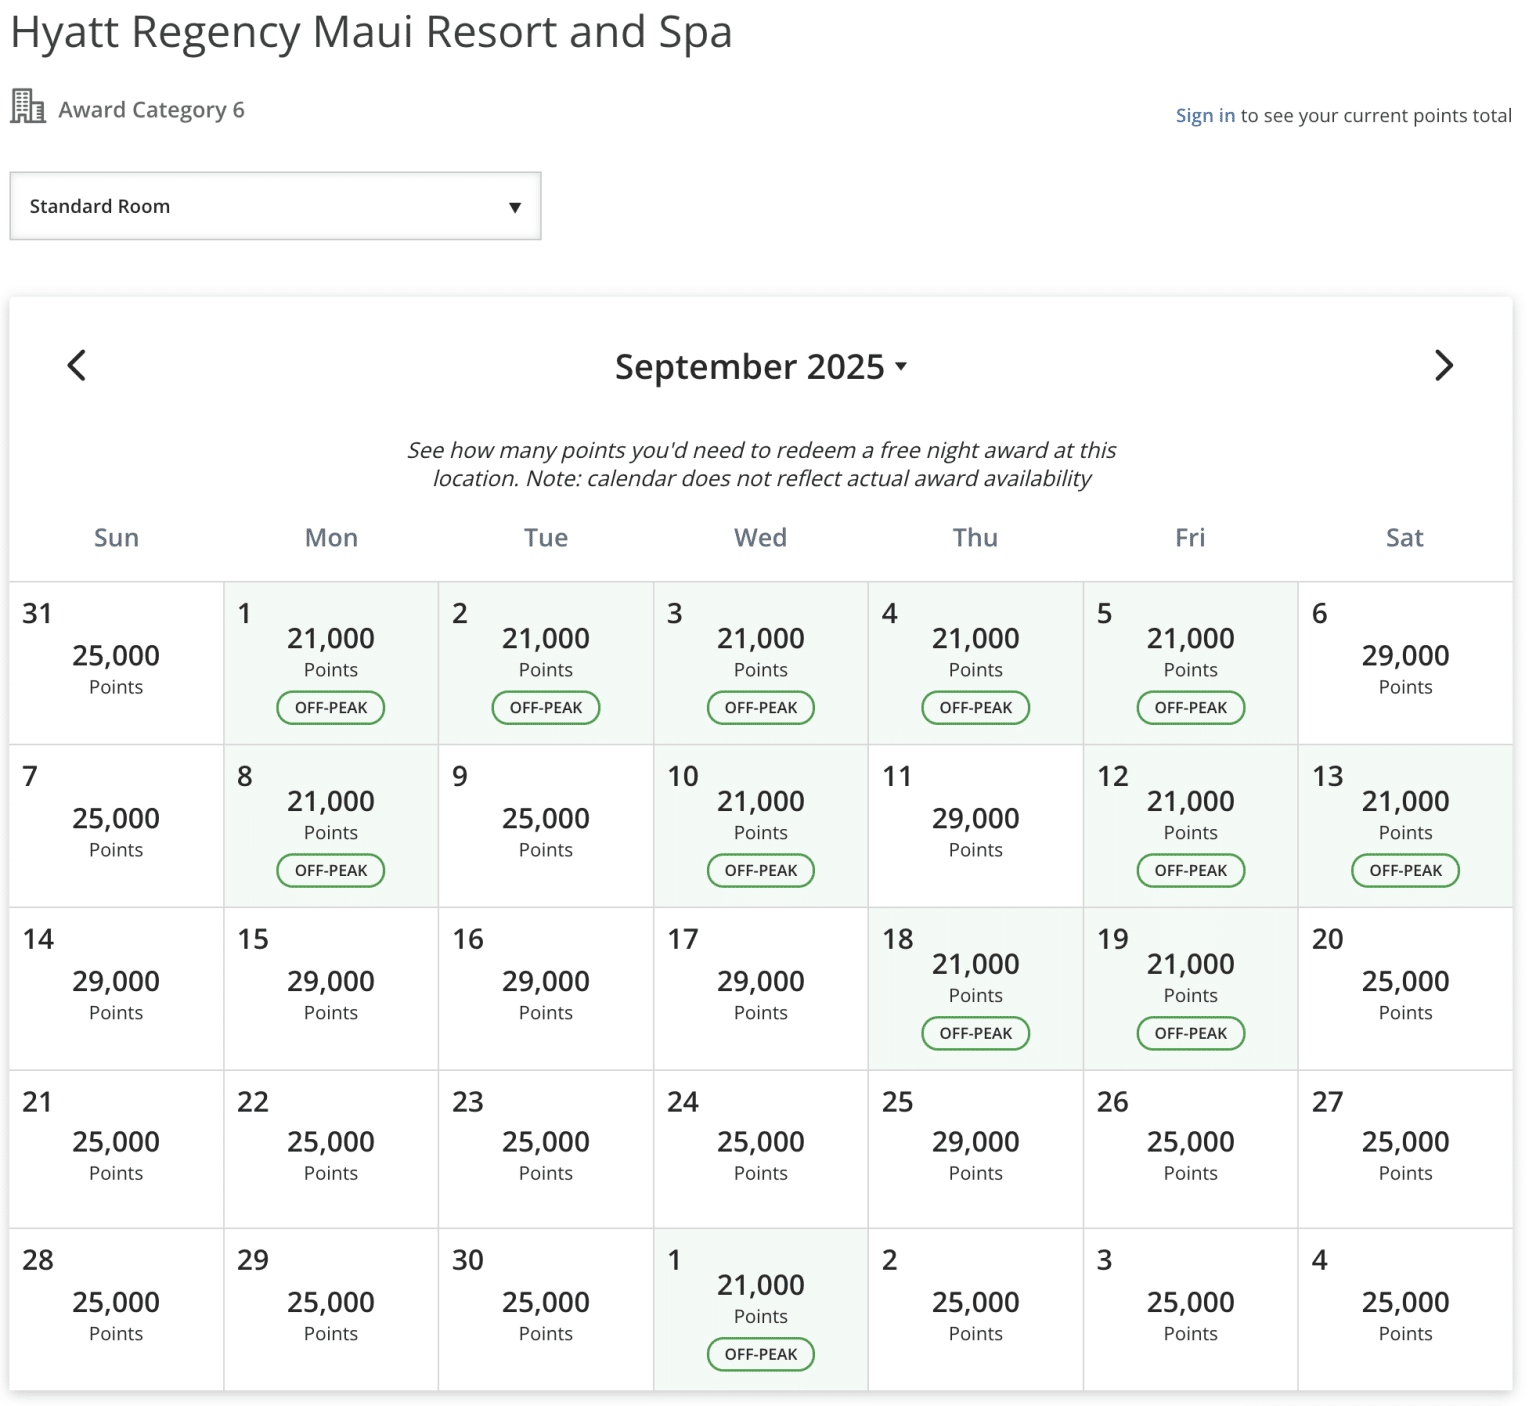Select September 30 date cell

coord(545,1308)
